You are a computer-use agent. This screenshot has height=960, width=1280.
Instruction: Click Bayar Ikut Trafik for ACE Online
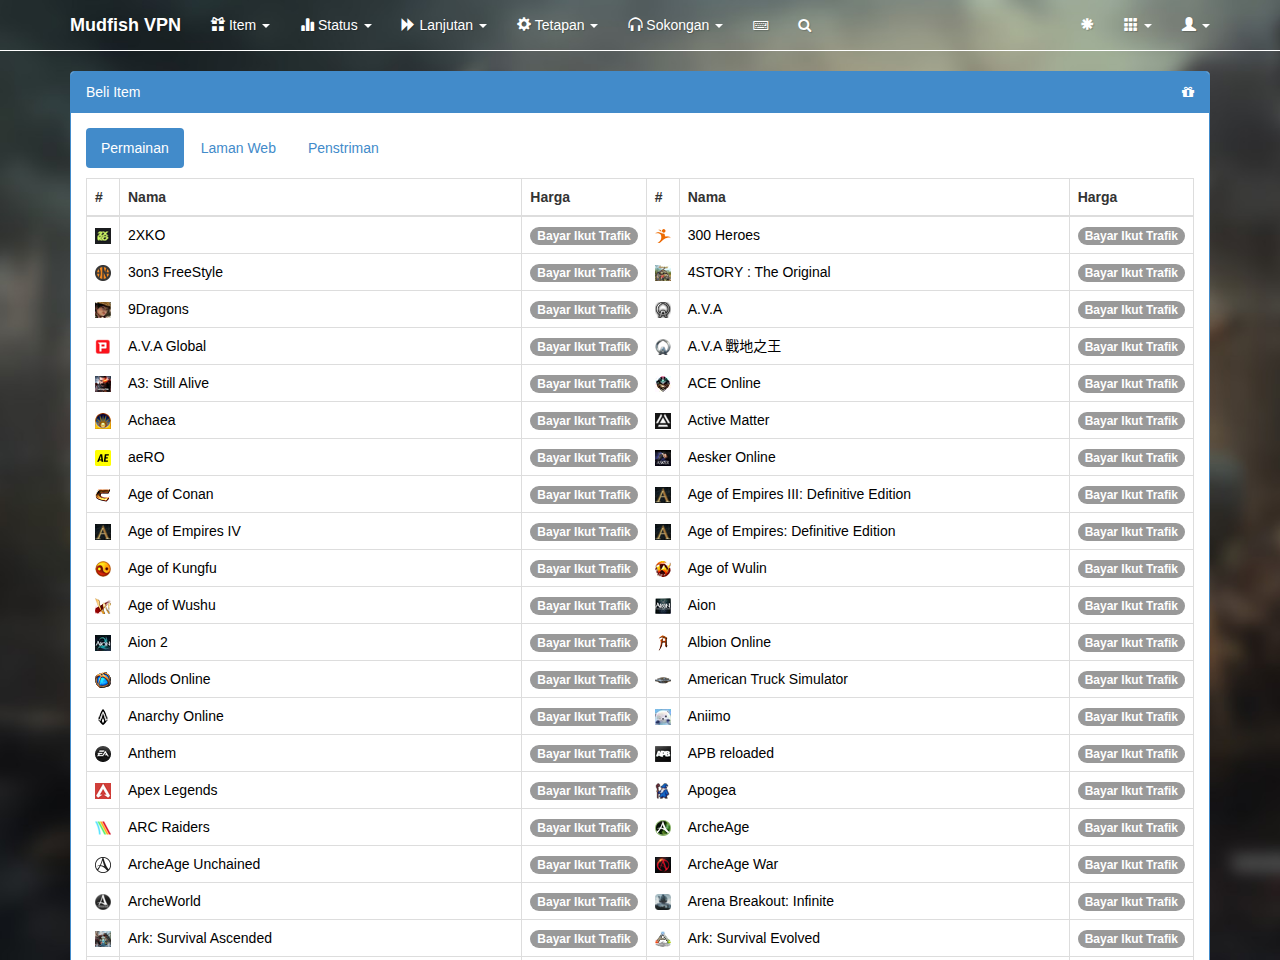(1131, 384)
